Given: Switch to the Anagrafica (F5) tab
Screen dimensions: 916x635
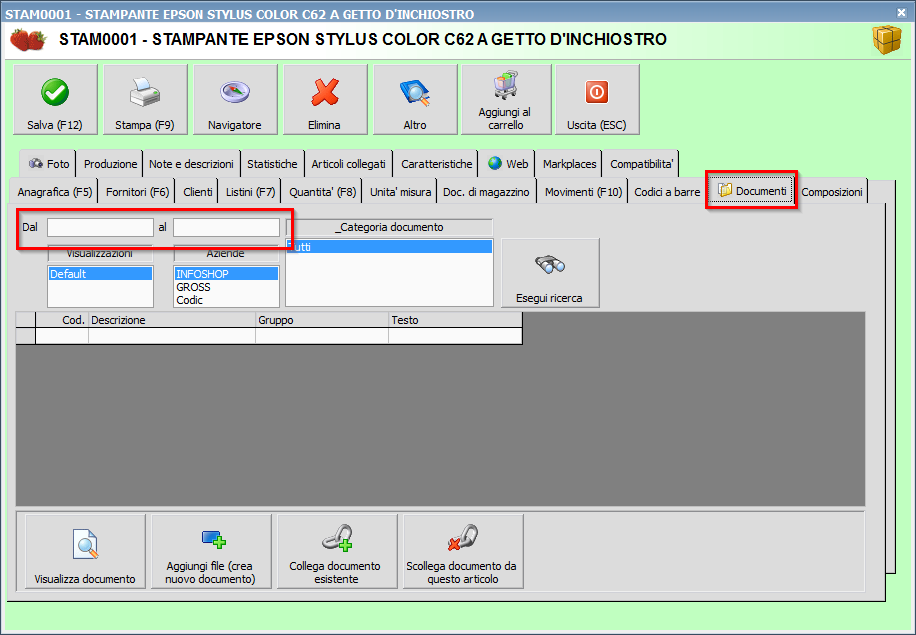Looking at the screenshot, I should 54,192.
